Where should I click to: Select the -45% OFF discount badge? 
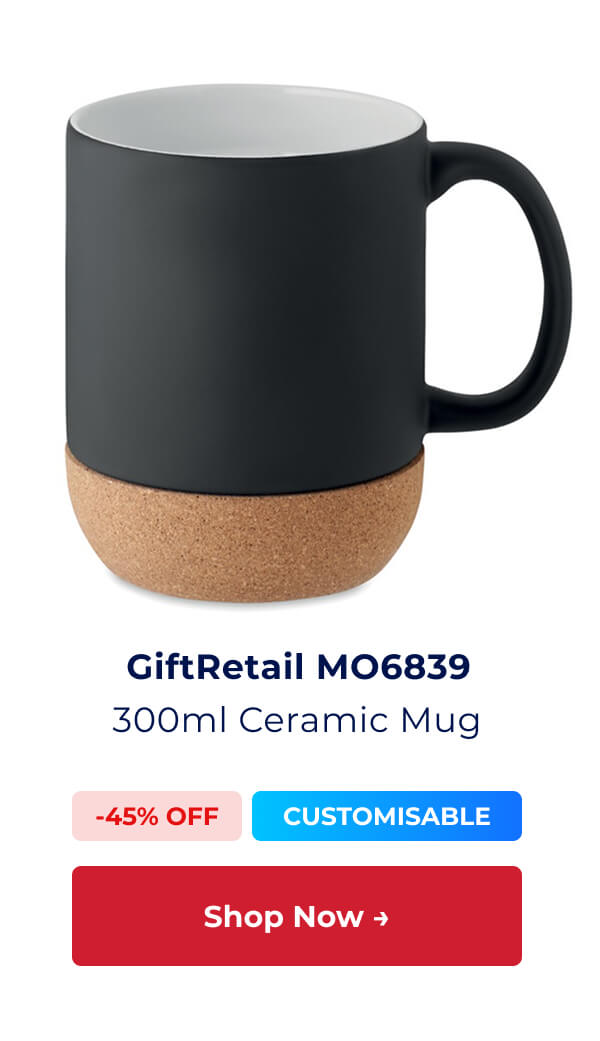pyautogui.click(x=157, y=816)
